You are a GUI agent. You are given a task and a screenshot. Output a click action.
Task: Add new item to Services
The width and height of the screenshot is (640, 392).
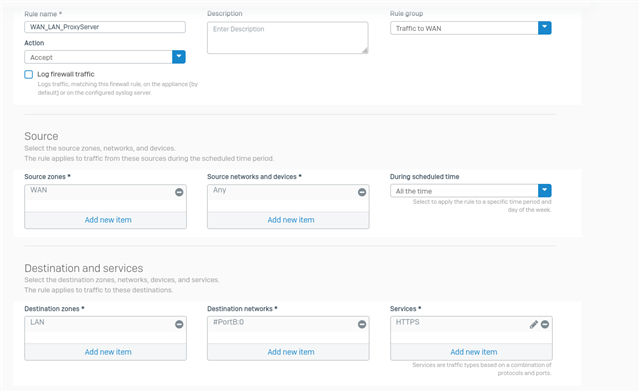pos(474,352)
